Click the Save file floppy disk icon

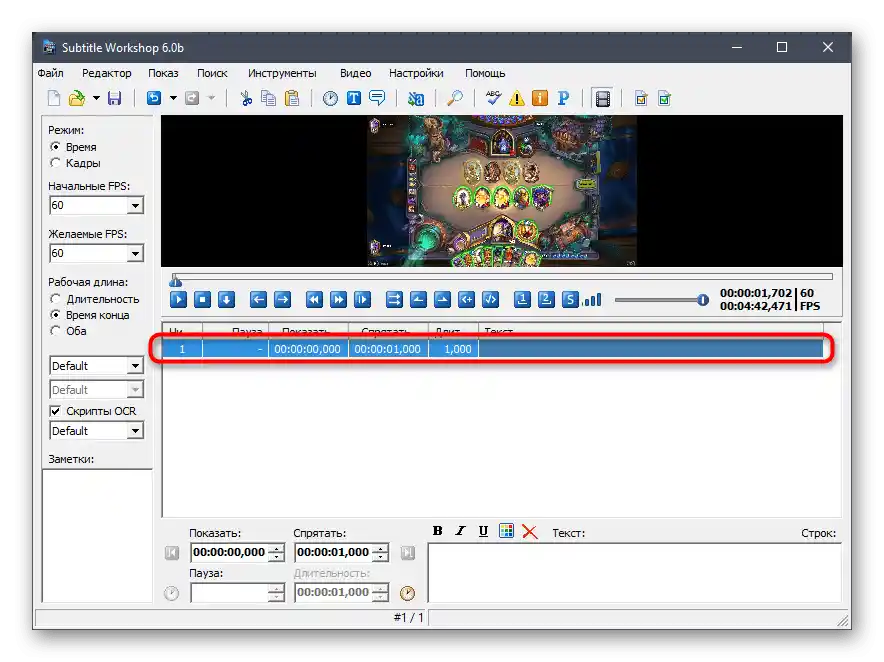(x=114, y=98)
